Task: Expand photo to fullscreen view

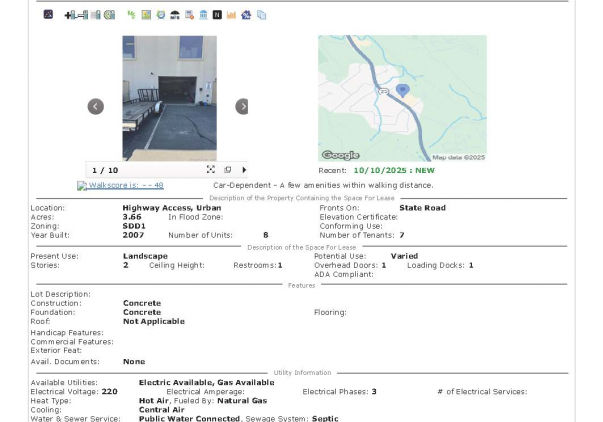Action: [x=211, y=170]
